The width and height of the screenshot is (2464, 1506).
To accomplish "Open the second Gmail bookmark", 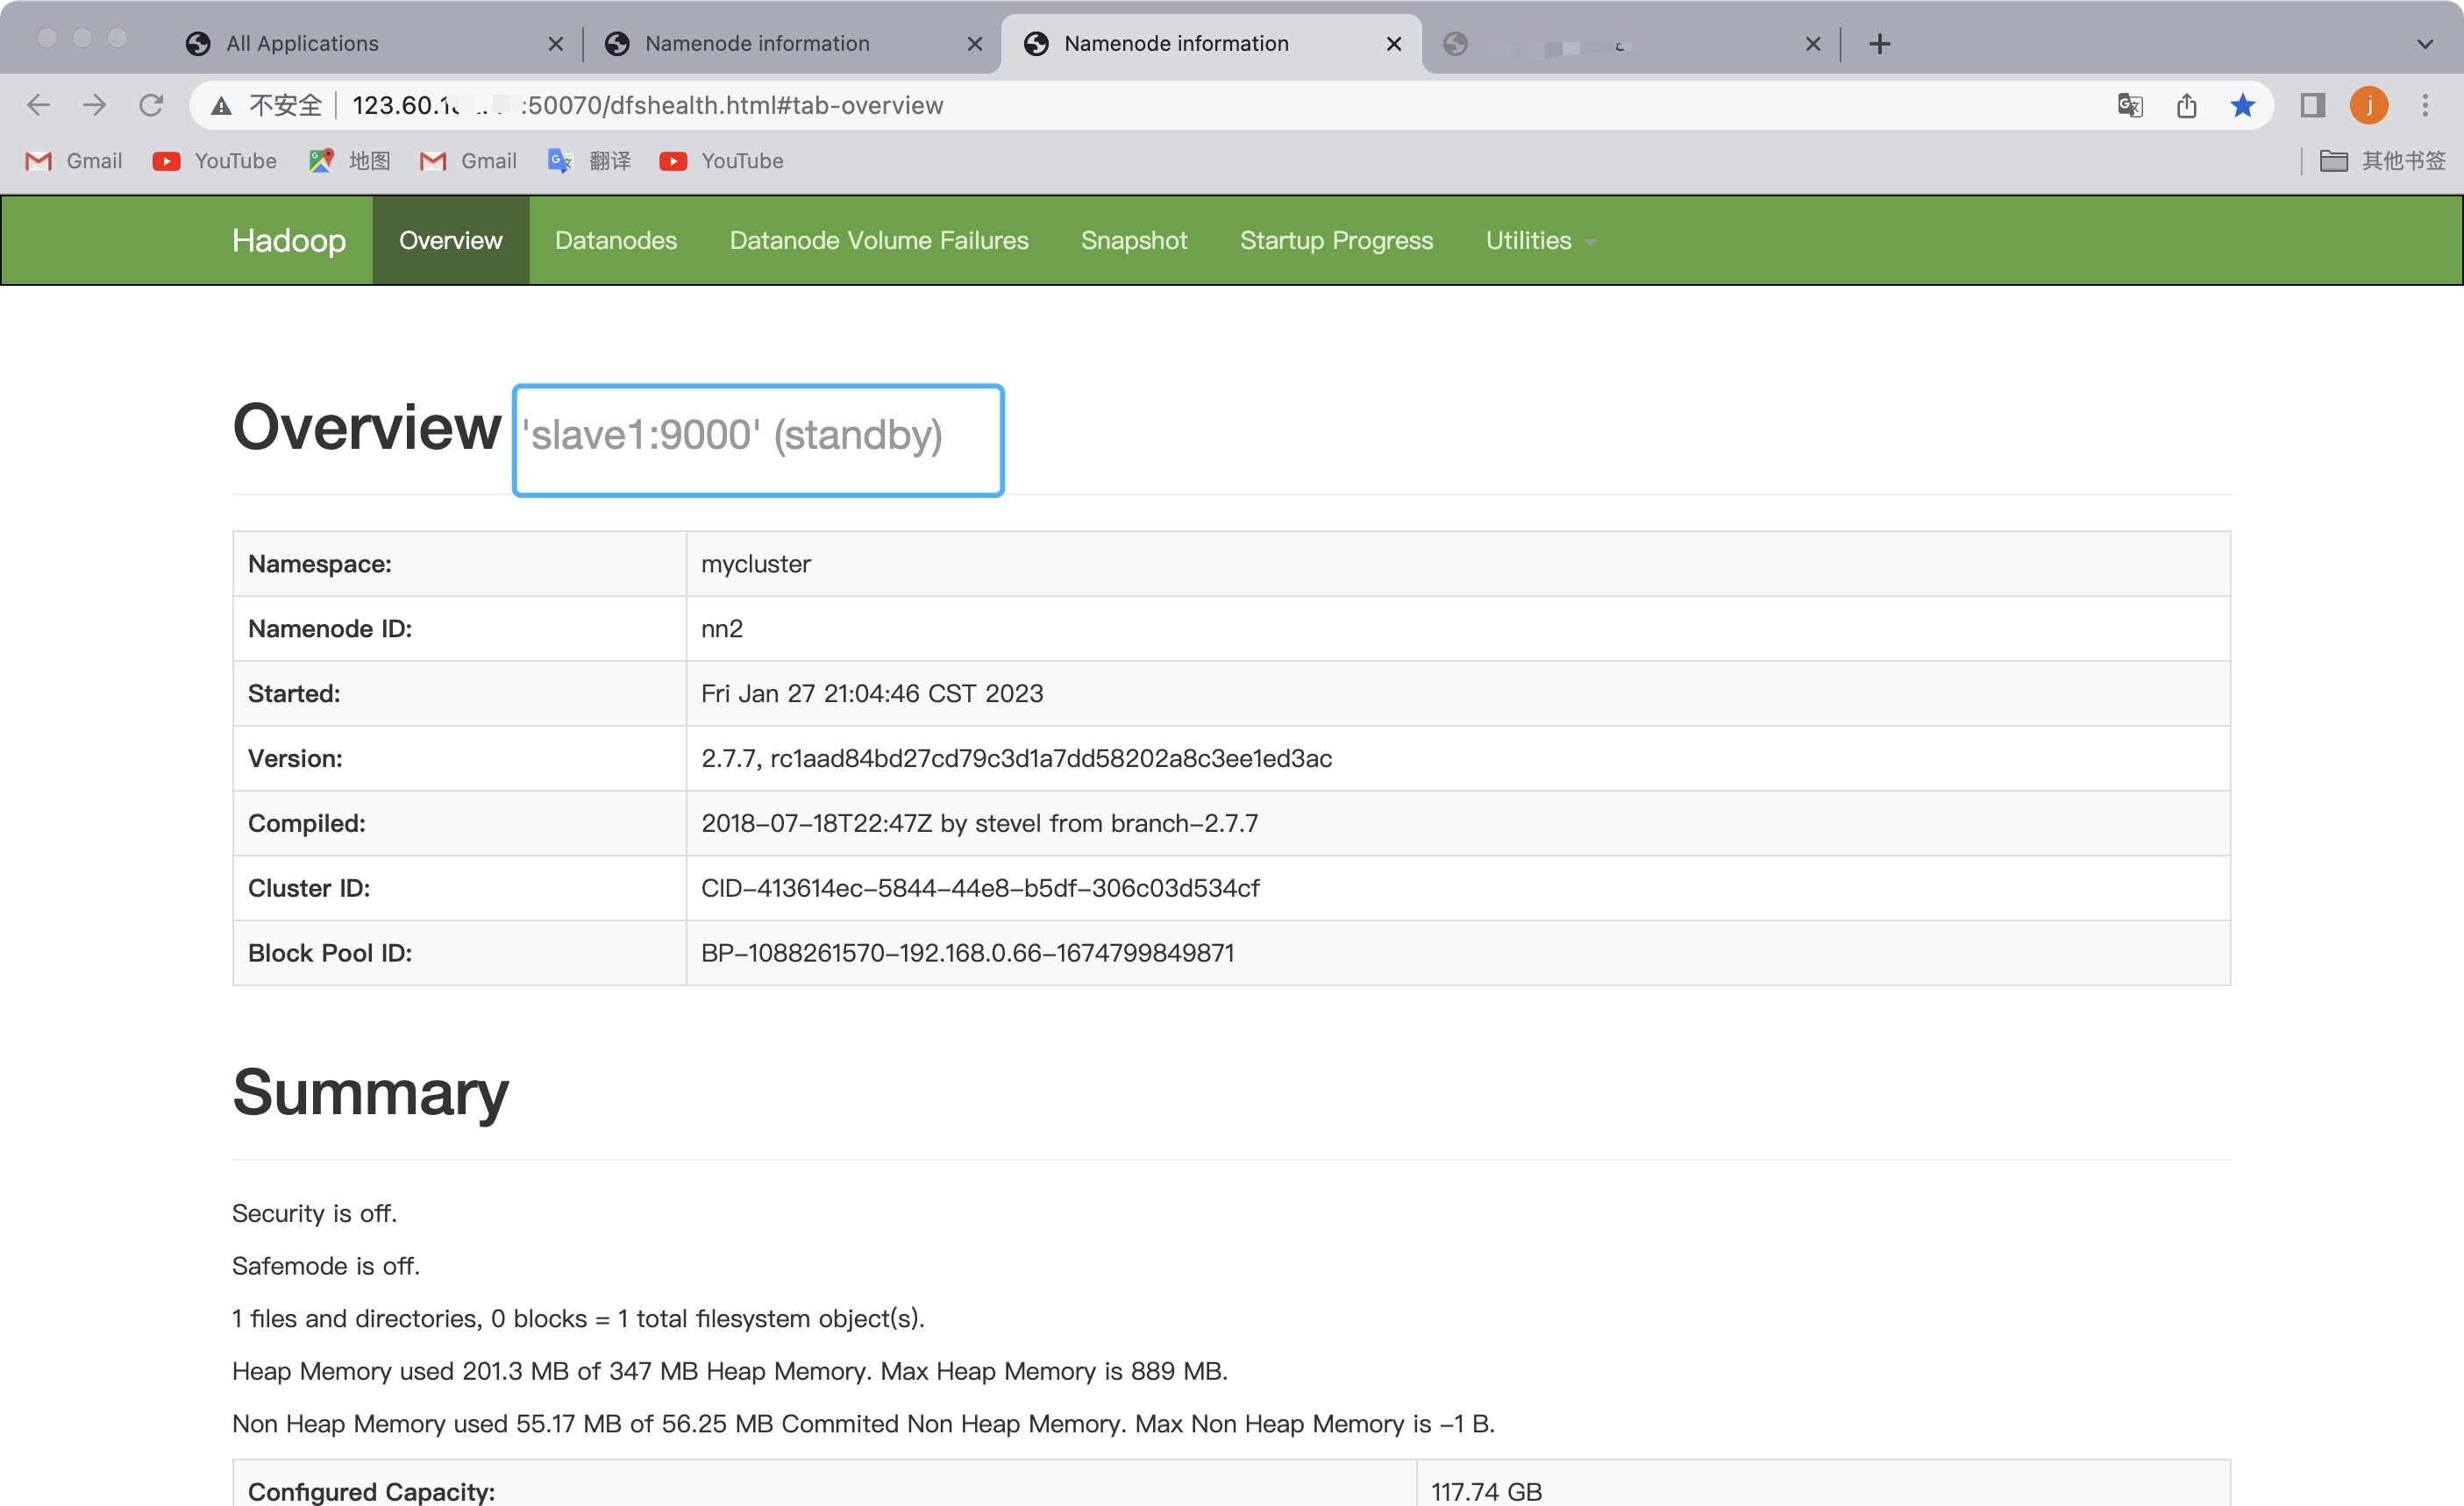I will click(468, 161).
